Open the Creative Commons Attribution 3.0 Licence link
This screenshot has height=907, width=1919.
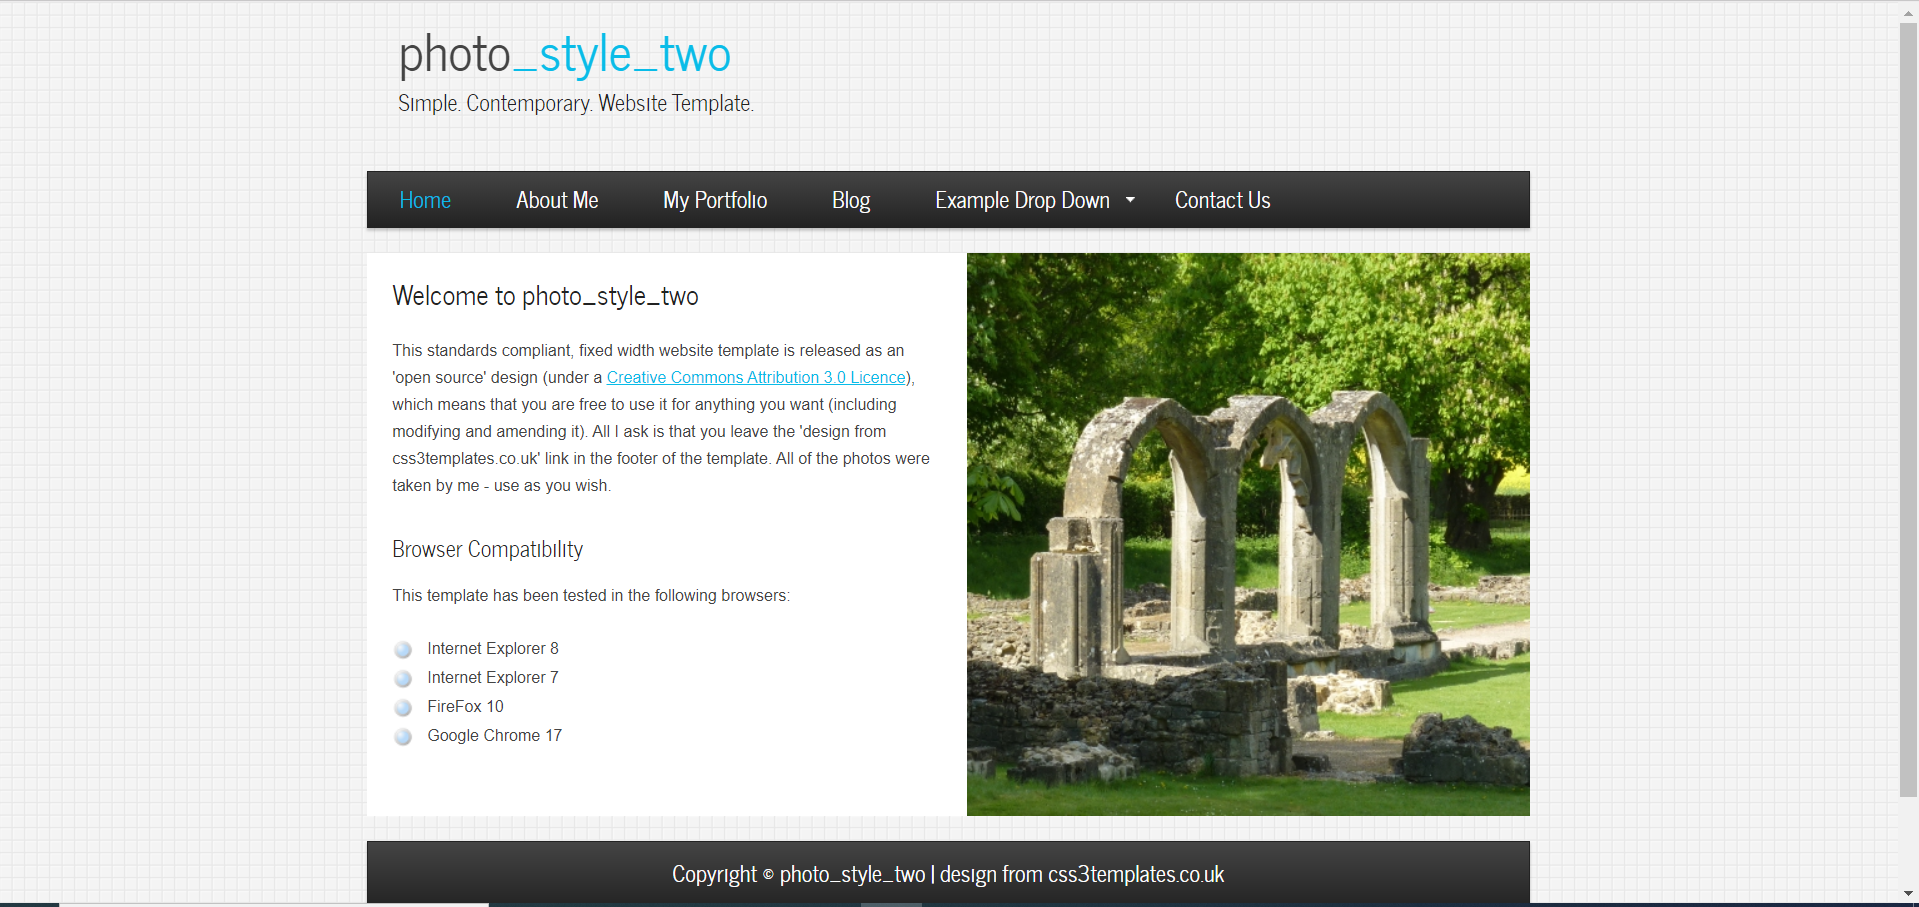tap(756, 377)
